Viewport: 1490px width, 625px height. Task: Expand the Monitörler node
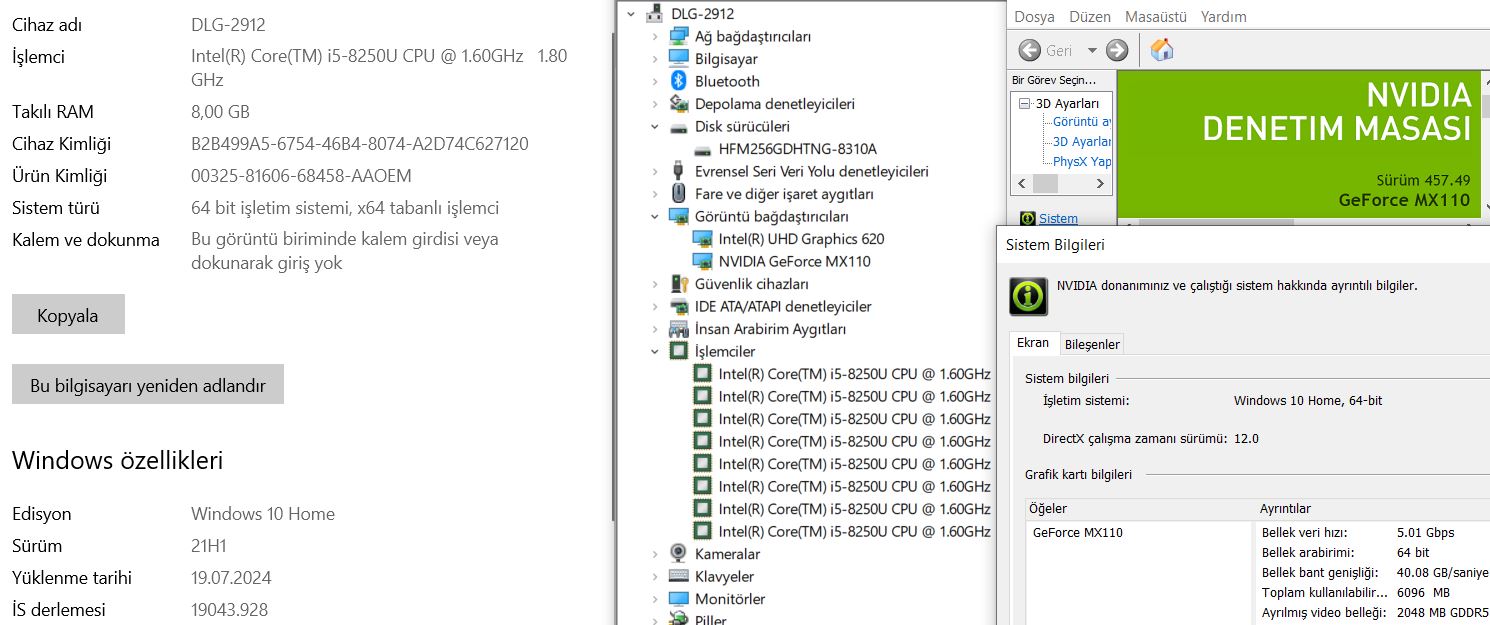[655, 599]
